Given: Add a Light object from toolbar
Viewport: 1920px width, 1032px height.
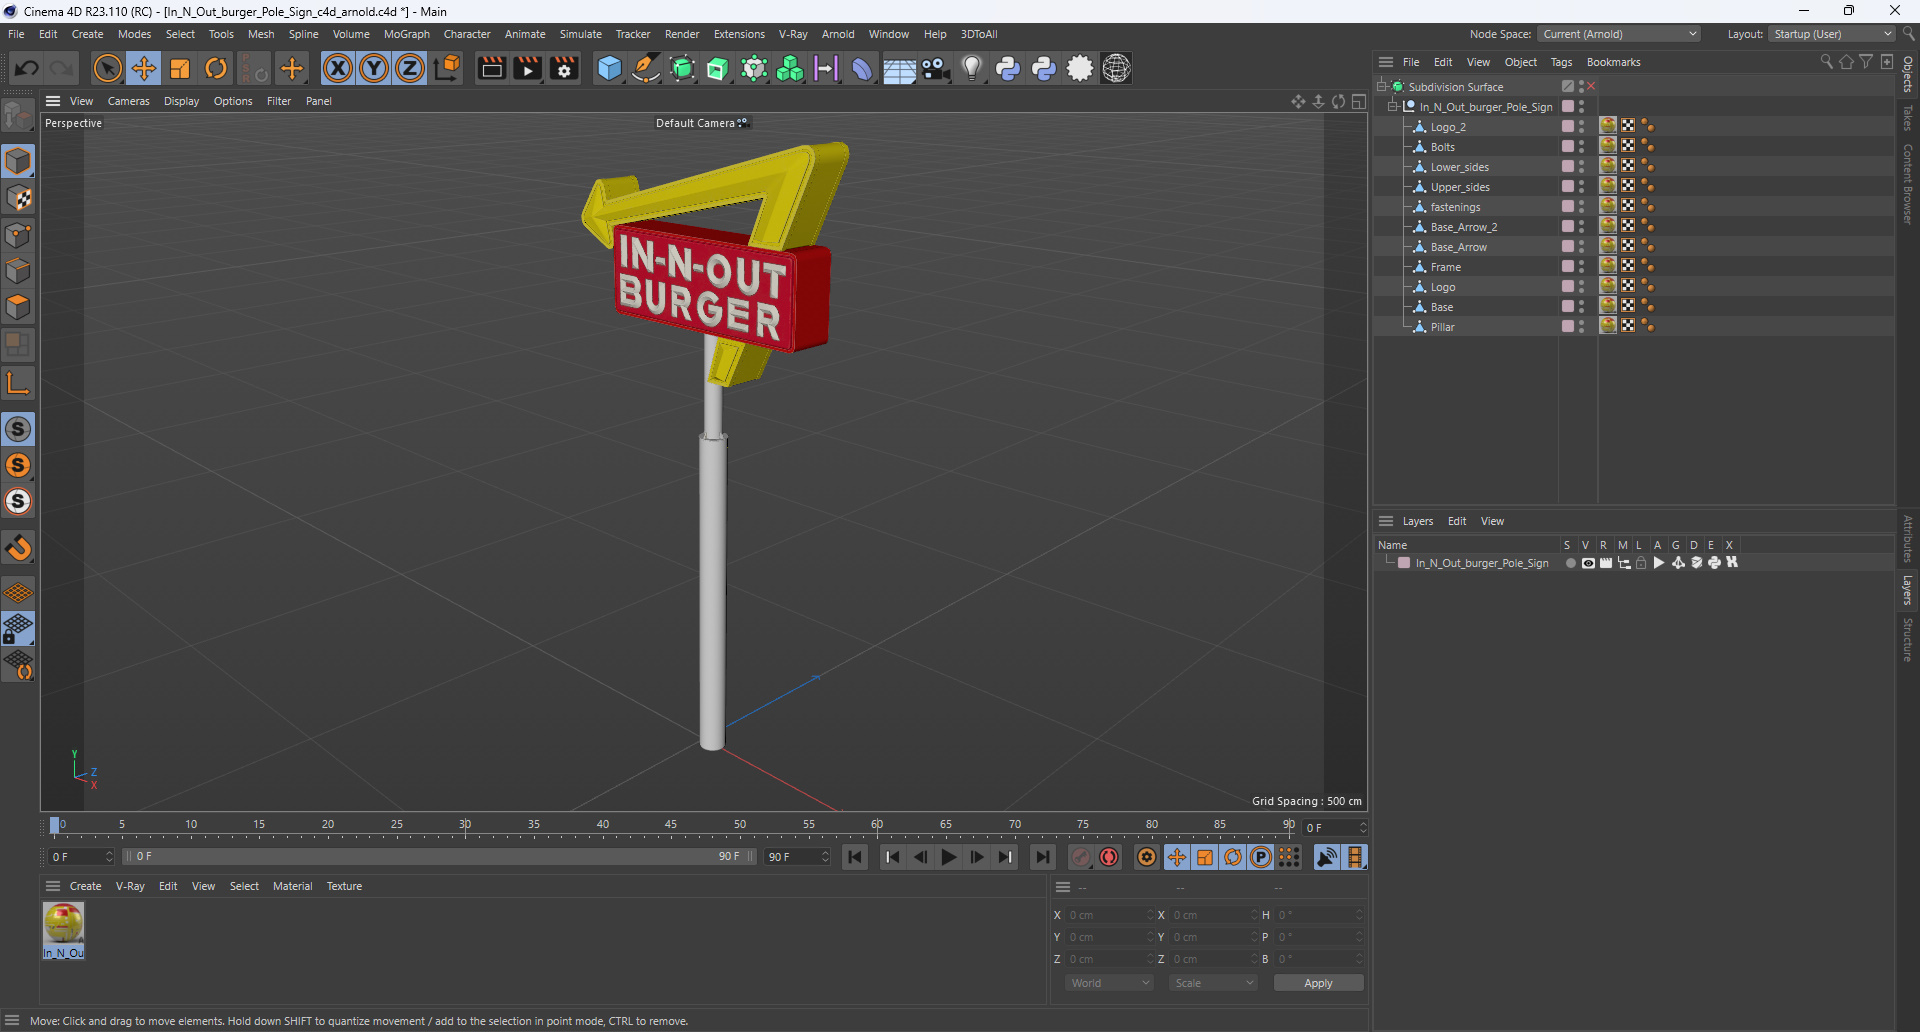Looking at the screenshot, I should (971, 68).
